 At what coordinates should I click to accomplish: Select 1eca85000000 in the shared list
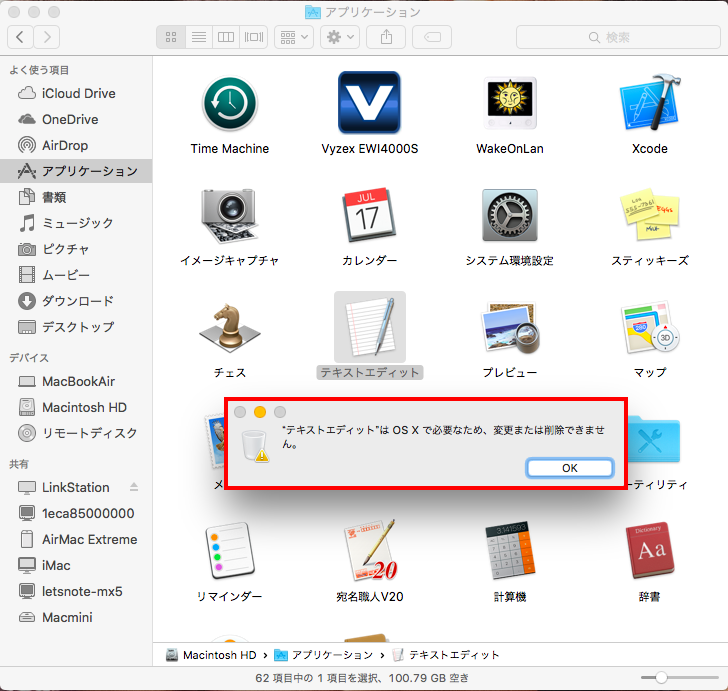coord(76,513)
